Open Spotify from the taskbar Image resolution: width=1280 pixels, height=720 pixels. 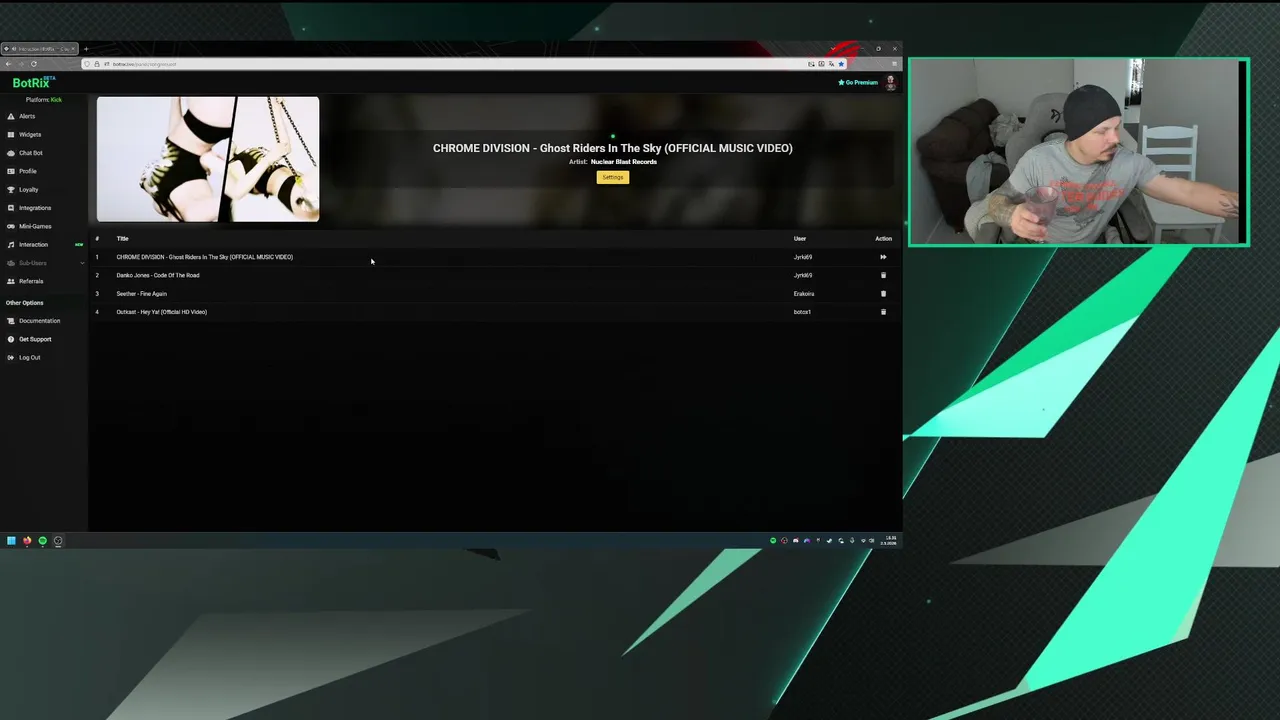[42, 541]
